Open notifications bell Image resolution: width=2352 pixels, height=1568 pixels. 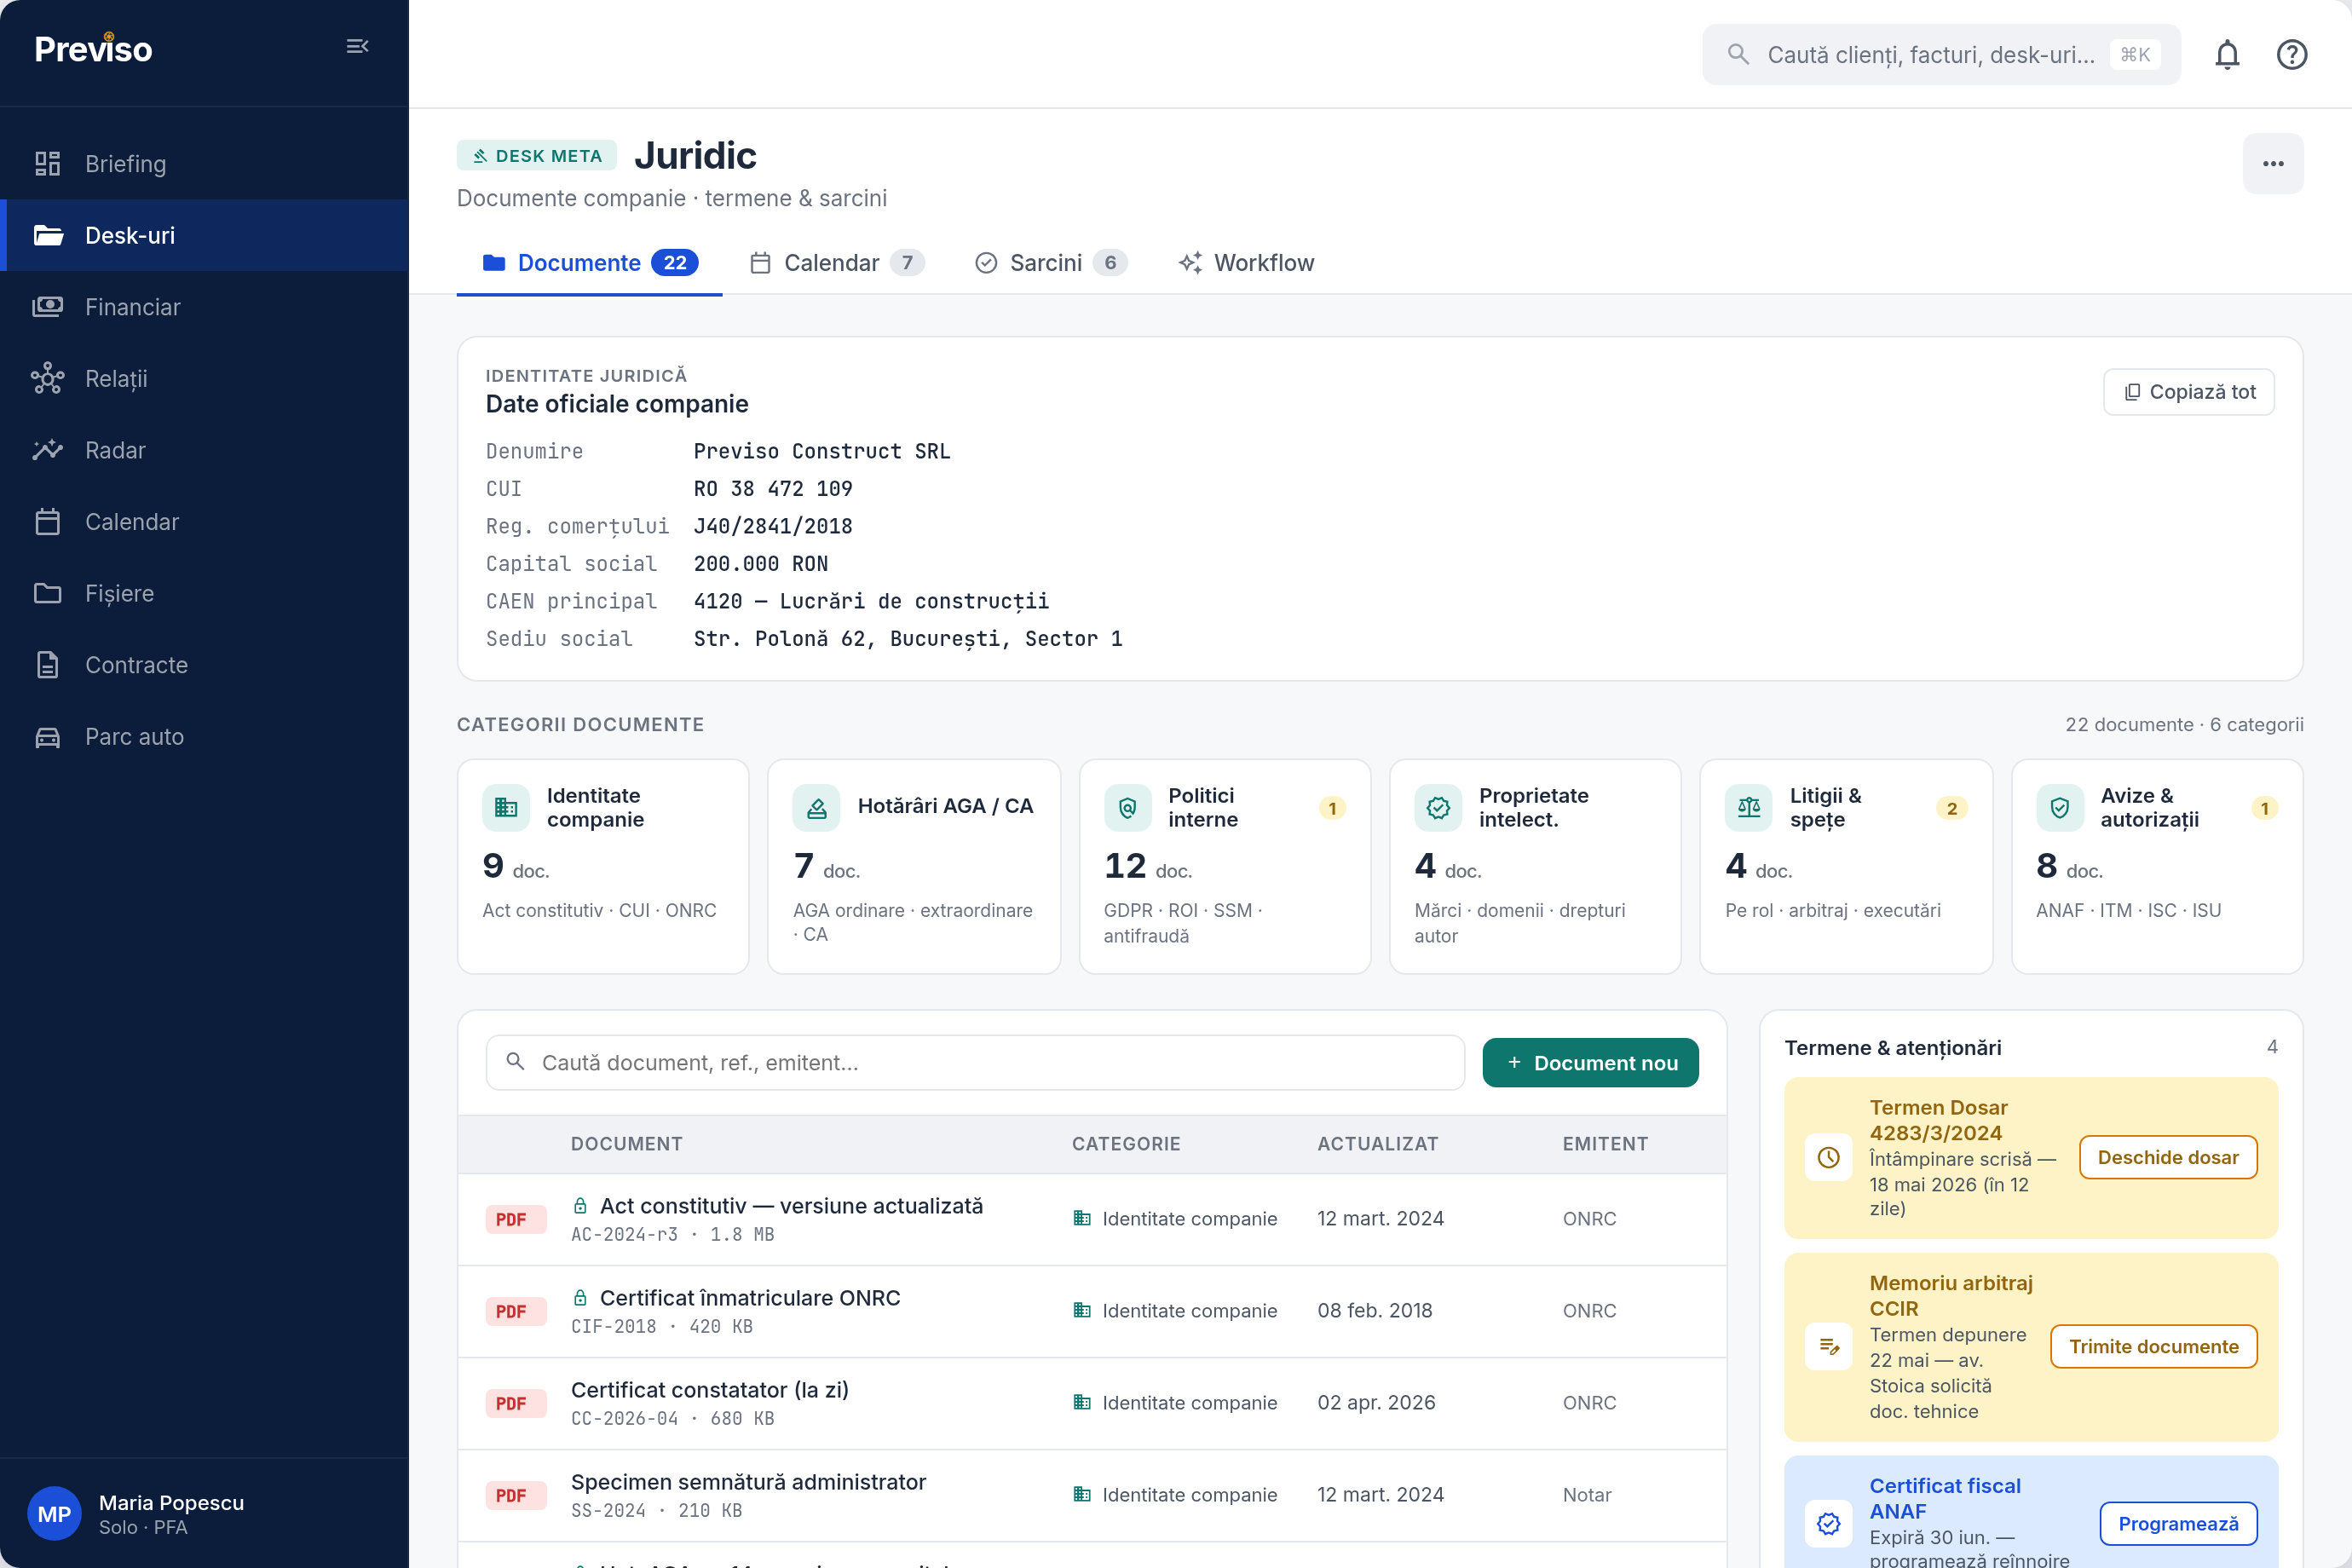coord(2226,54)
